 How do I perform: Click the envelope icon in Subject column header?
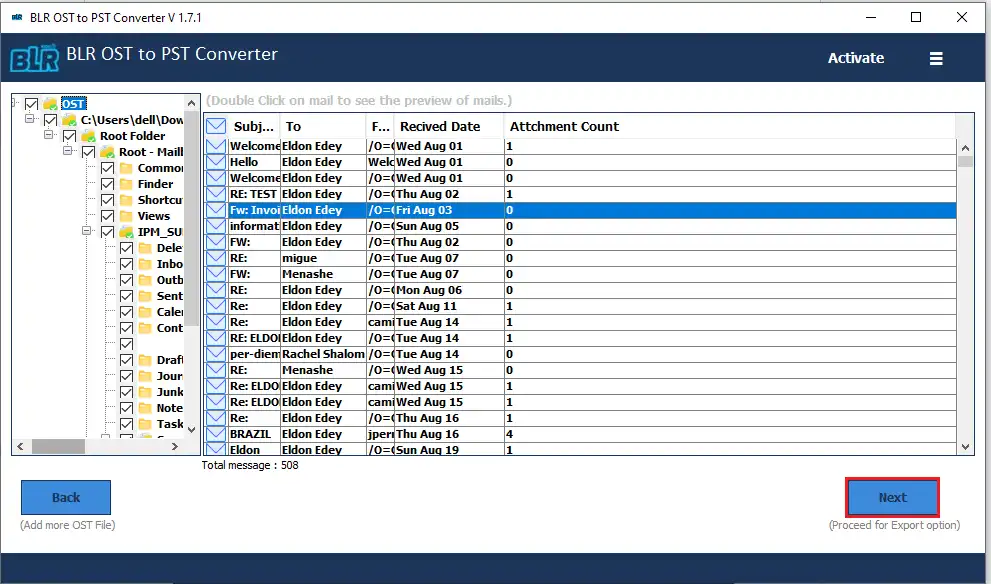[214, 125]
